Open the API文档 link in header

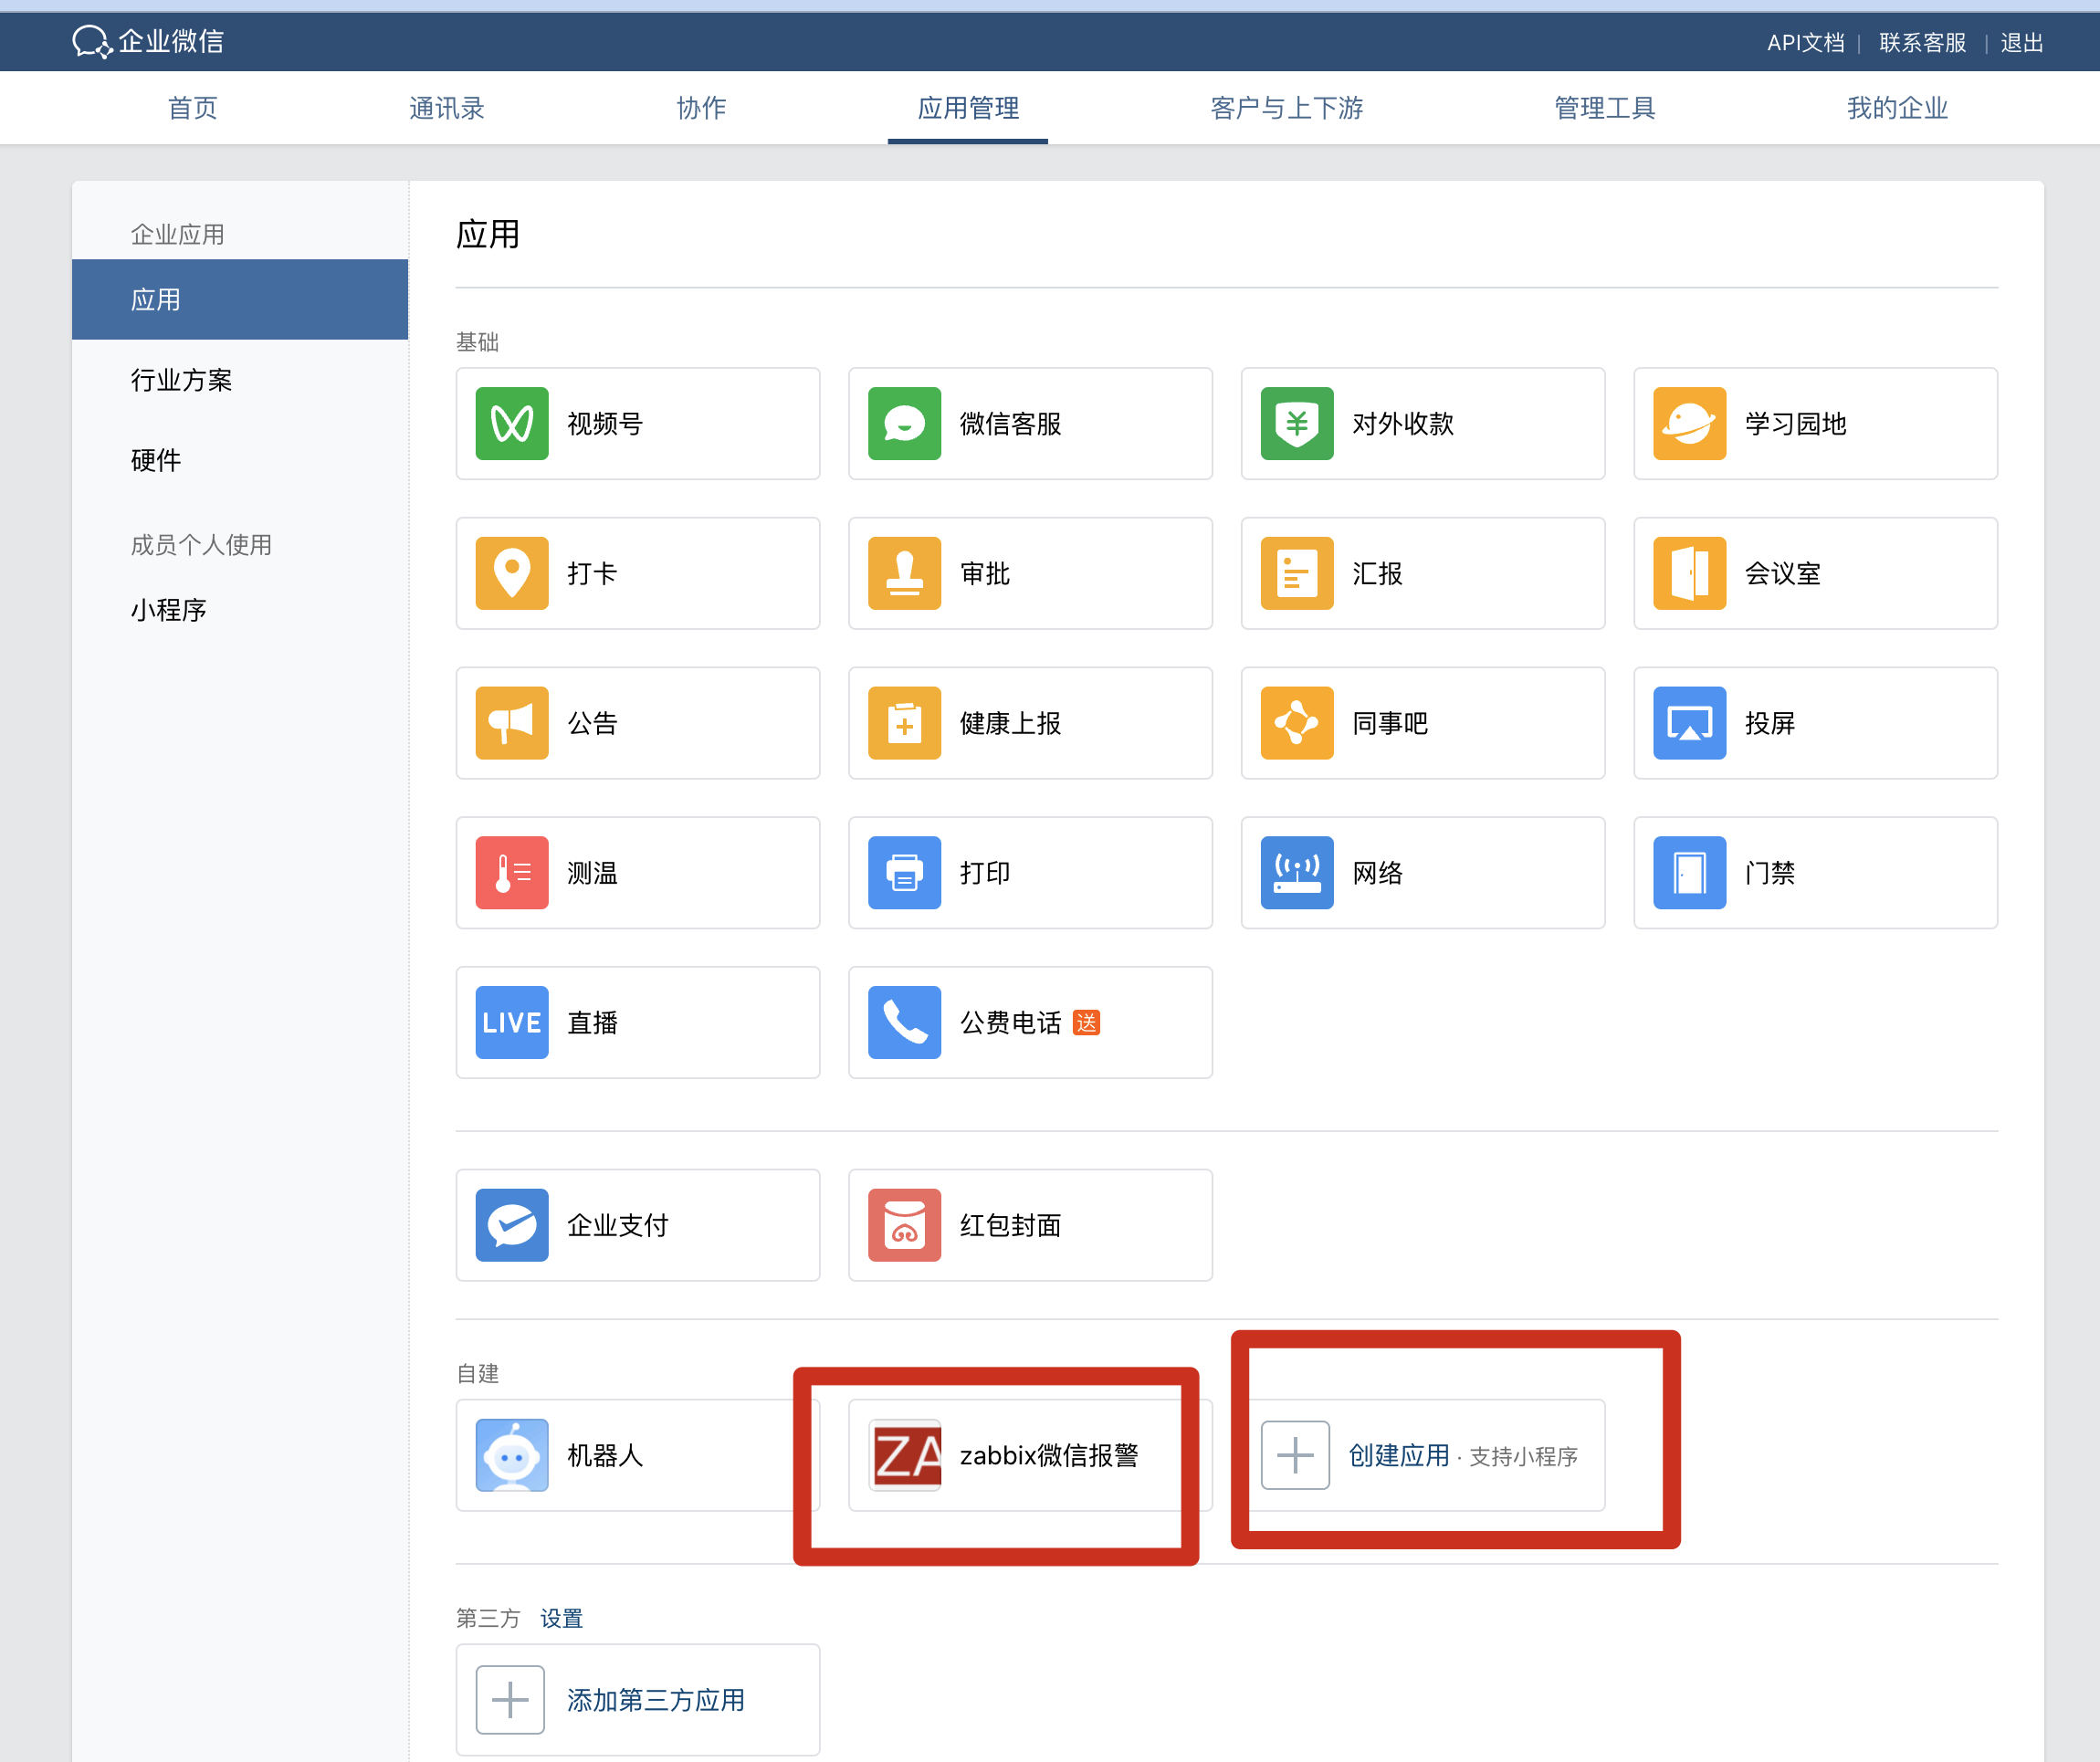(x=1805, y=42)
